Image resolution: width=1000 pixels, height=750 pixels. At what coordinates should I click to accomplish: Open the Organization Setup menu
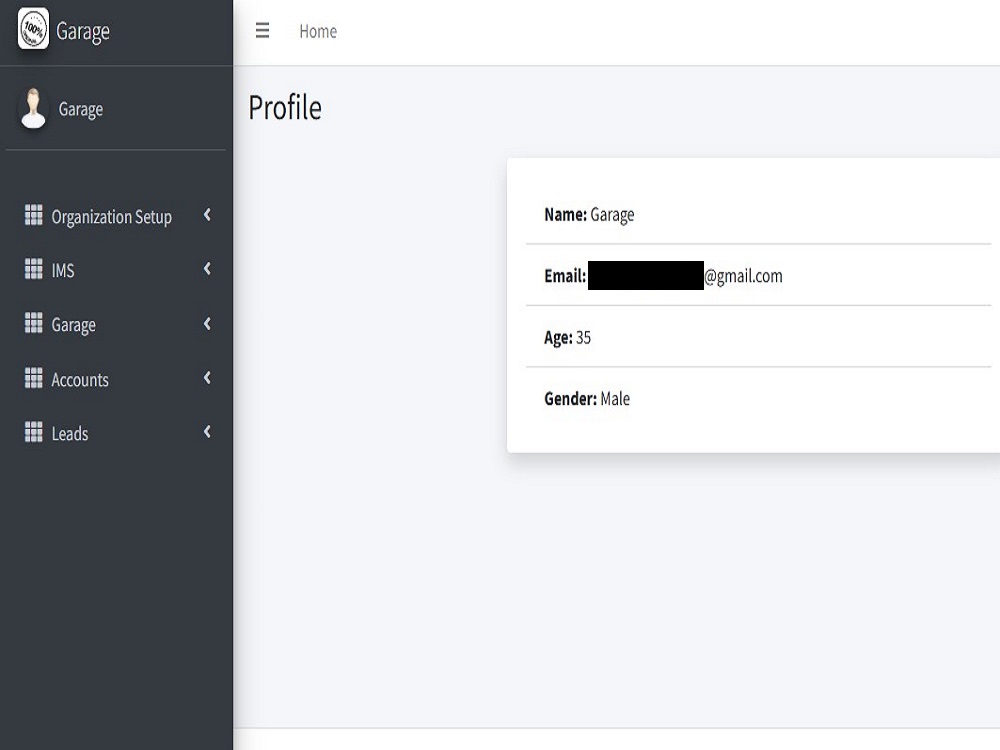coord(117,216)
